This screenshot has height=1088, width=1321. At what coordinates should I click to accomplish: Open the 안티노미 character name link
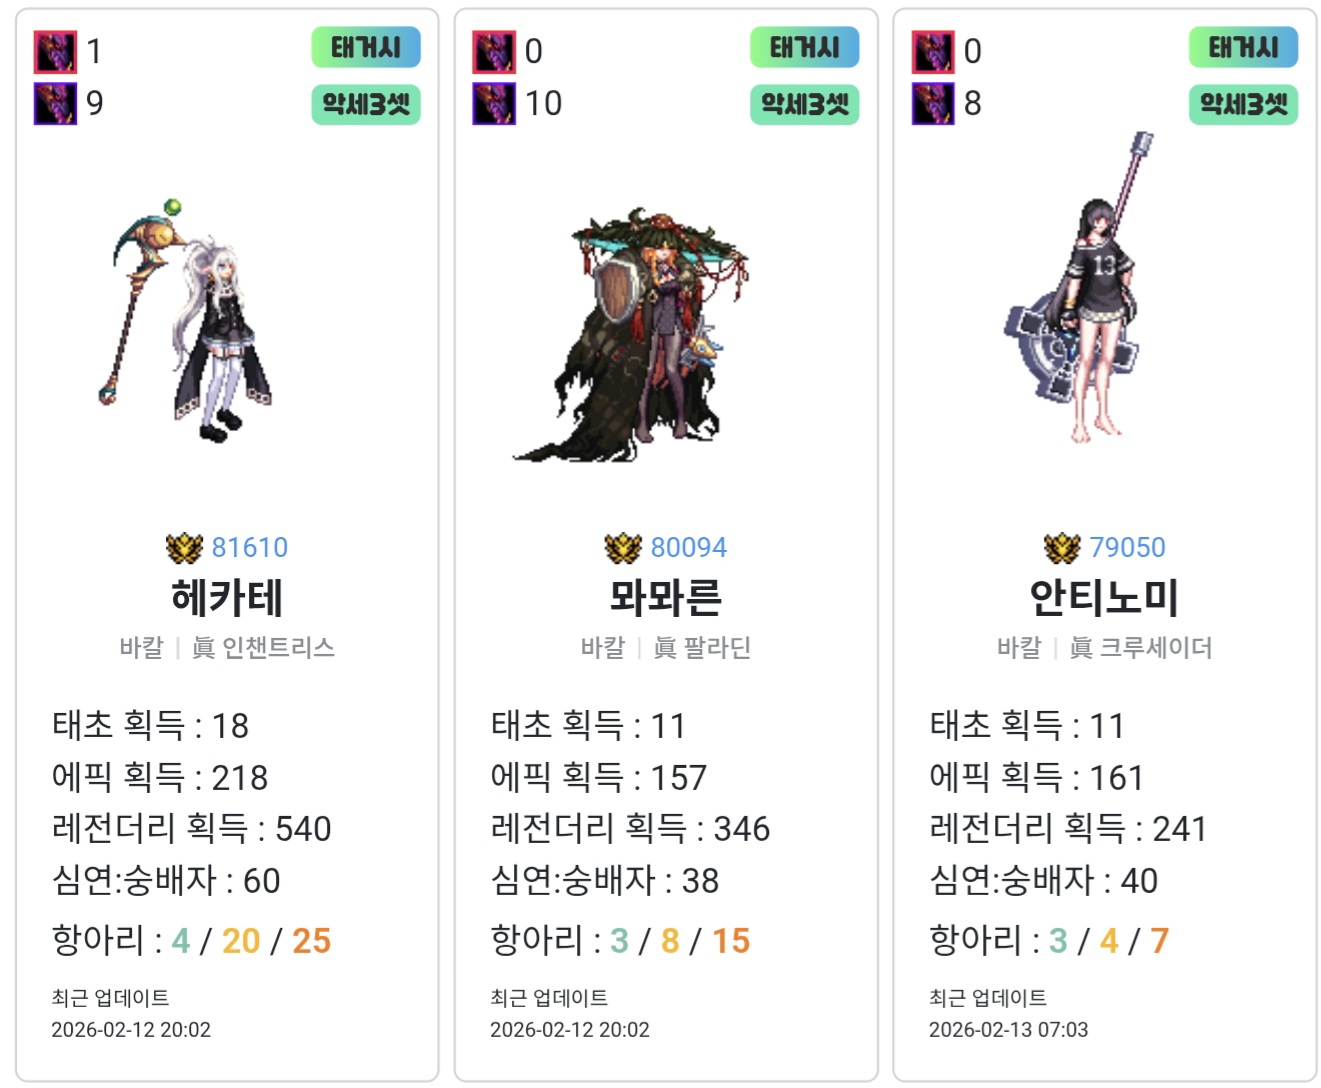click(1105, 598)
